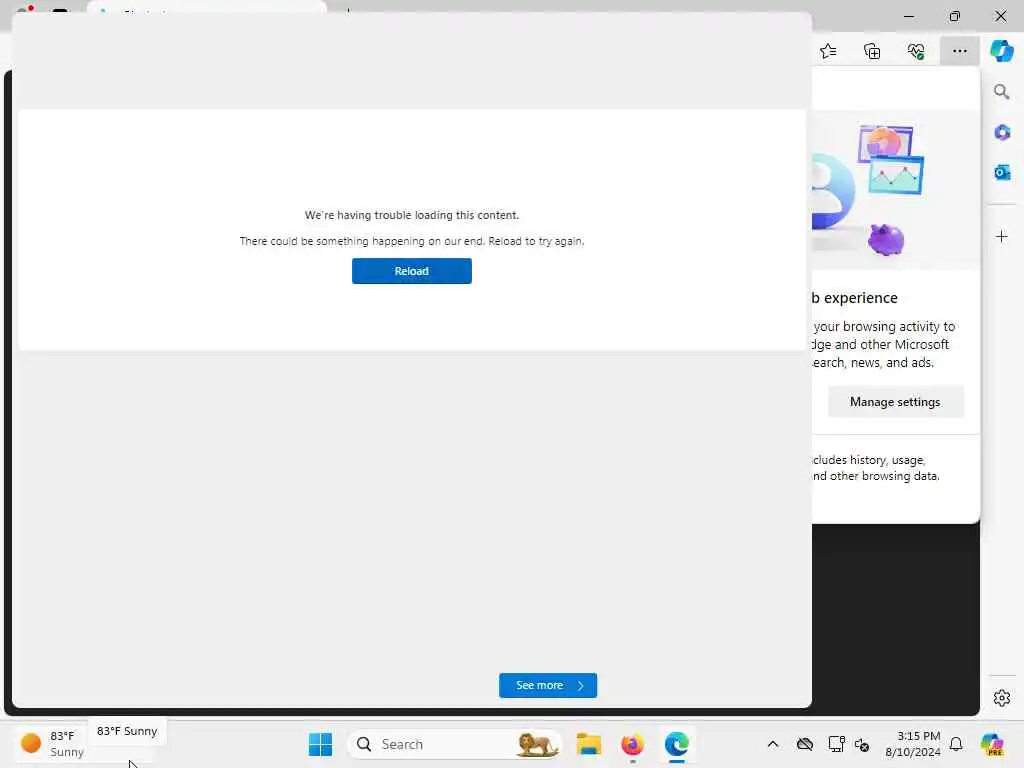Click the cloud sync tray icon
1024x768 pixels.
point(805,744)
